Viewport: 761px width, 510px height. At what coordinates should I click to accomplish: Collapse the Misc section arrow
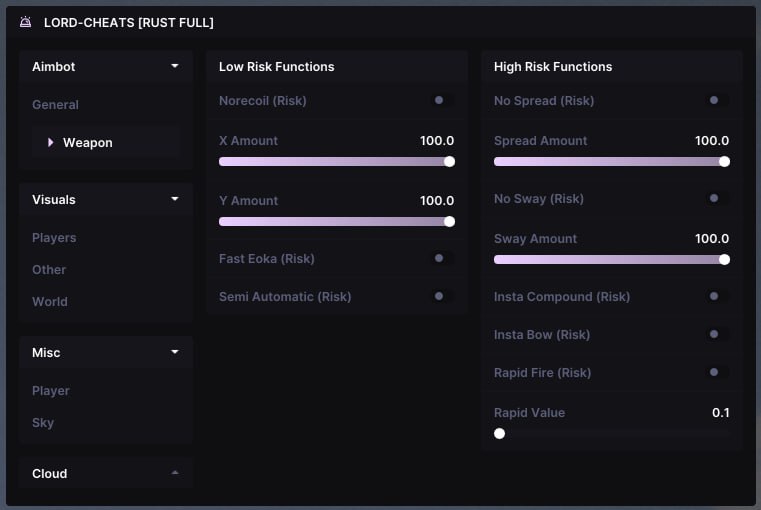click(x=175, y=352)
